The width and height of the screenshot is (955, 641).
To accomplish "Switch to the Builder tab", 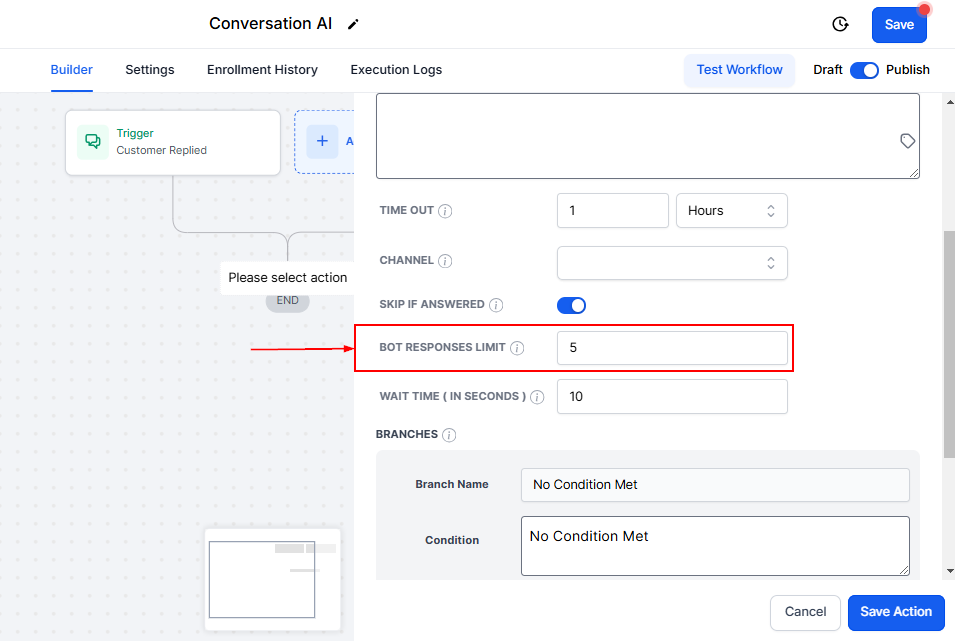I will pyautogui.click(x=71, y=70).
